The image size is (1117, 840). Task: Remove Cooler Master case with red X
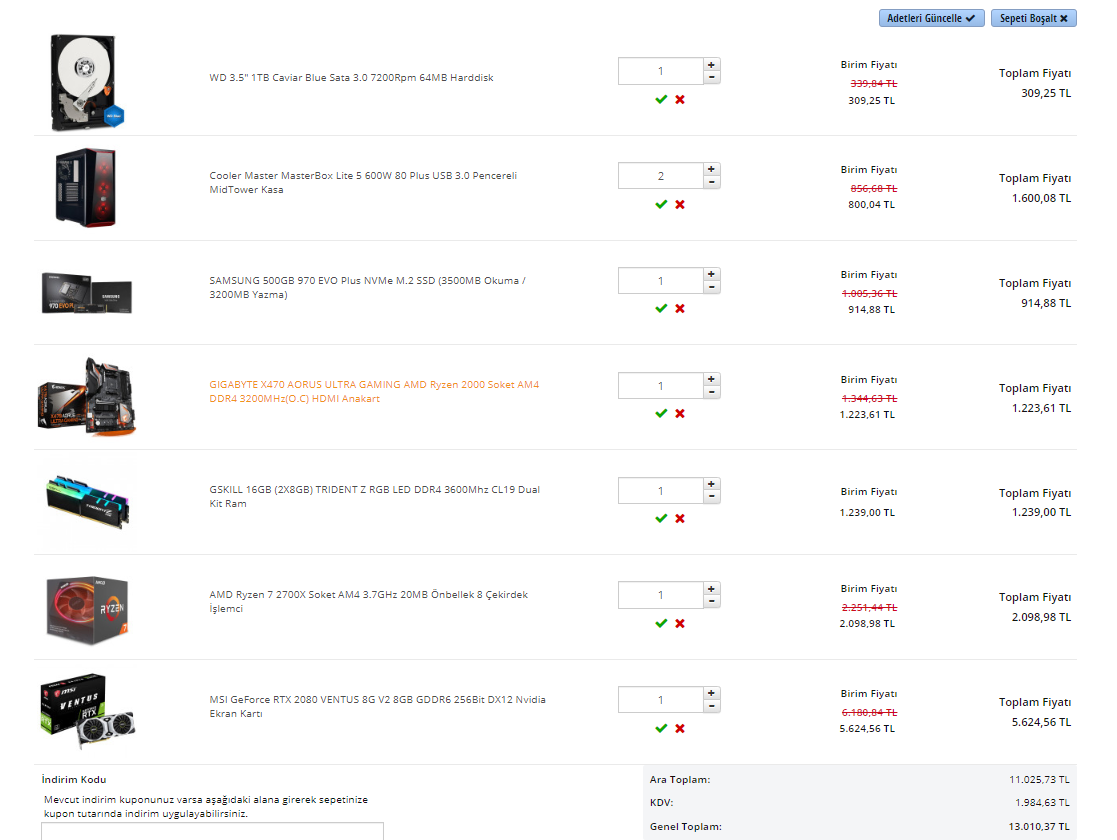(680, 204)
